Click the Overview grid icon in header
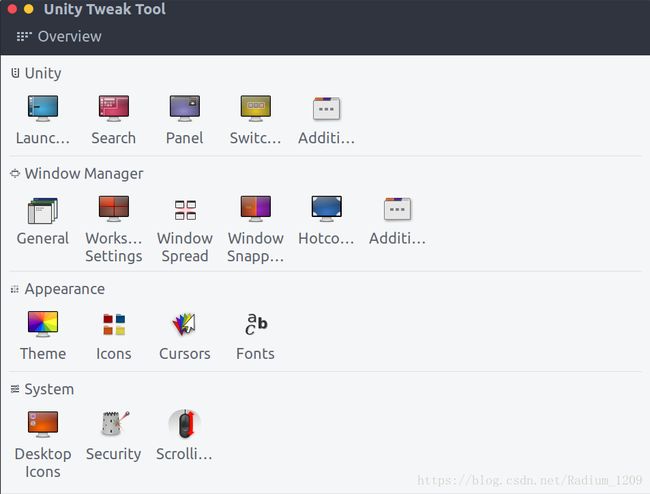This screenshot has width=650, height=494. tap(24, 36)
